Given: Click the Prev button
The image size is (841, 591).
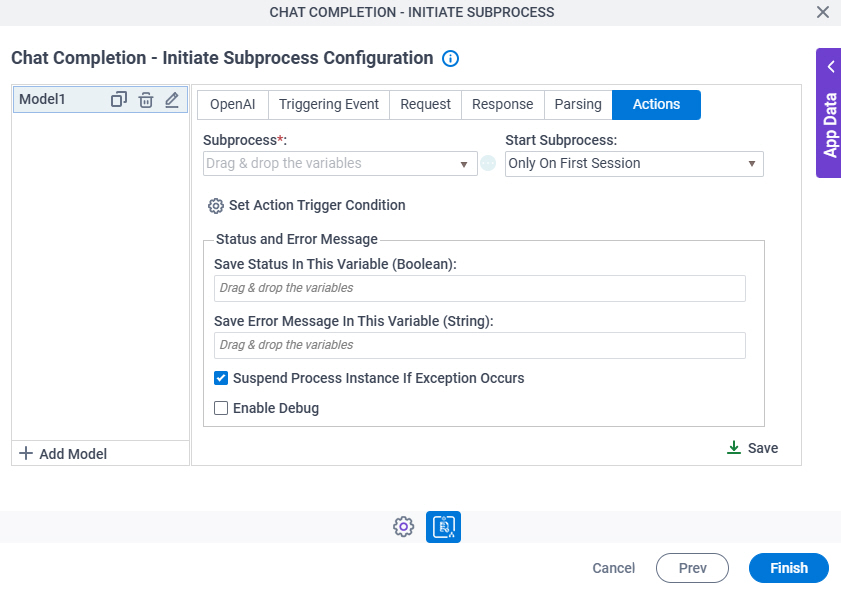Looking at the screenshot, I should click(x=692, y=568).
